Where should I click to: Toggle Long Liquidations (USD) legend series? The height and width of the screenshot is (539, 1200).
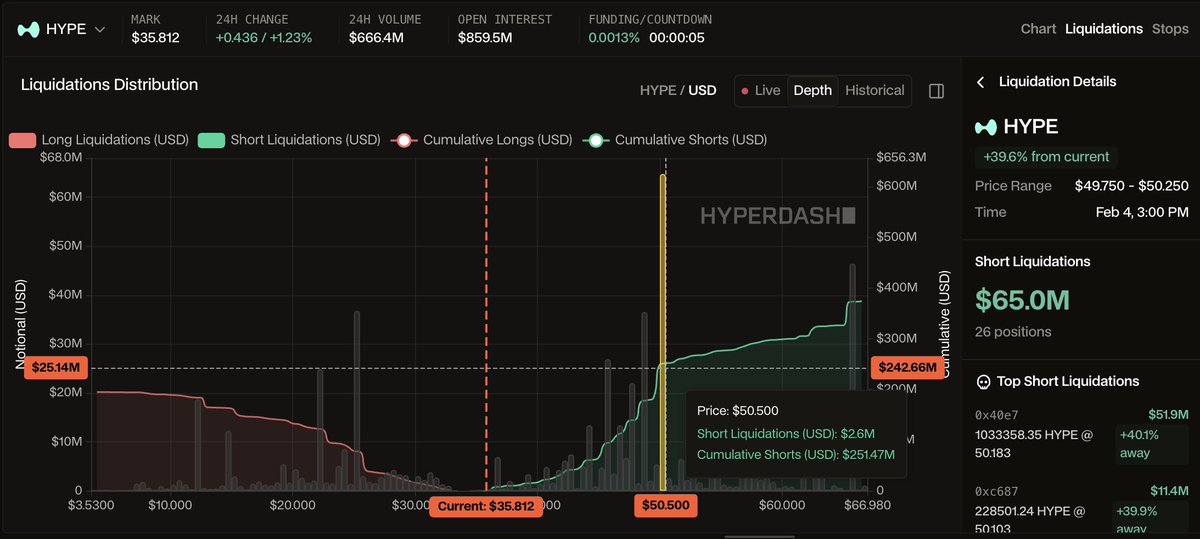101,140
